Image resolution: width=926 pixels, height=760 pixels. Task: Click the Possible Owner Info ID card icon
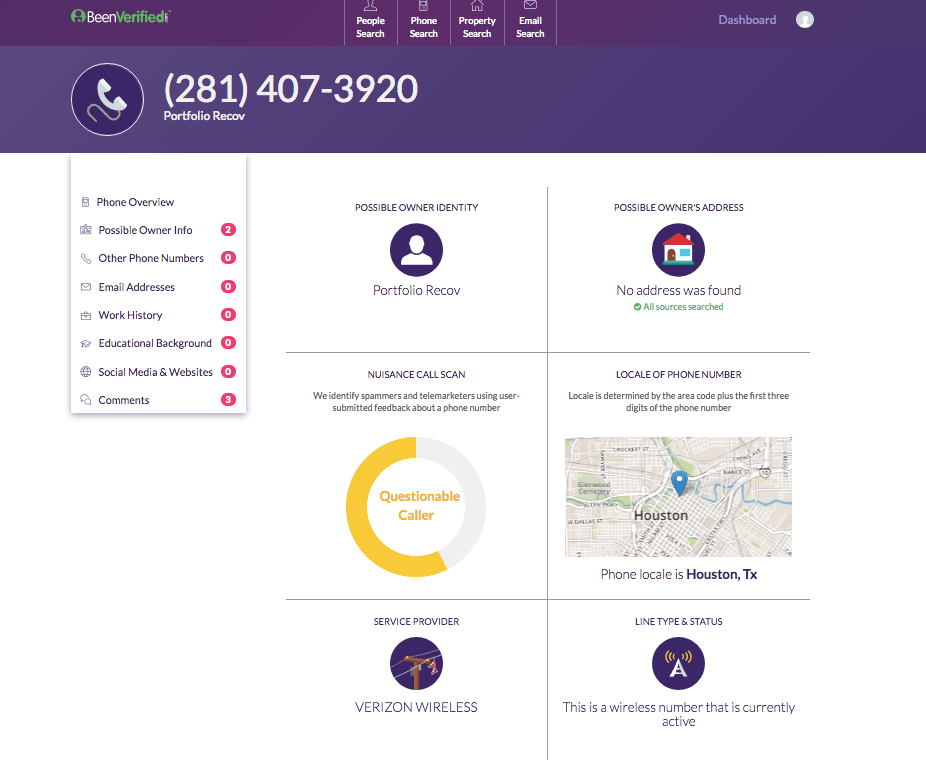pos(86,230)
